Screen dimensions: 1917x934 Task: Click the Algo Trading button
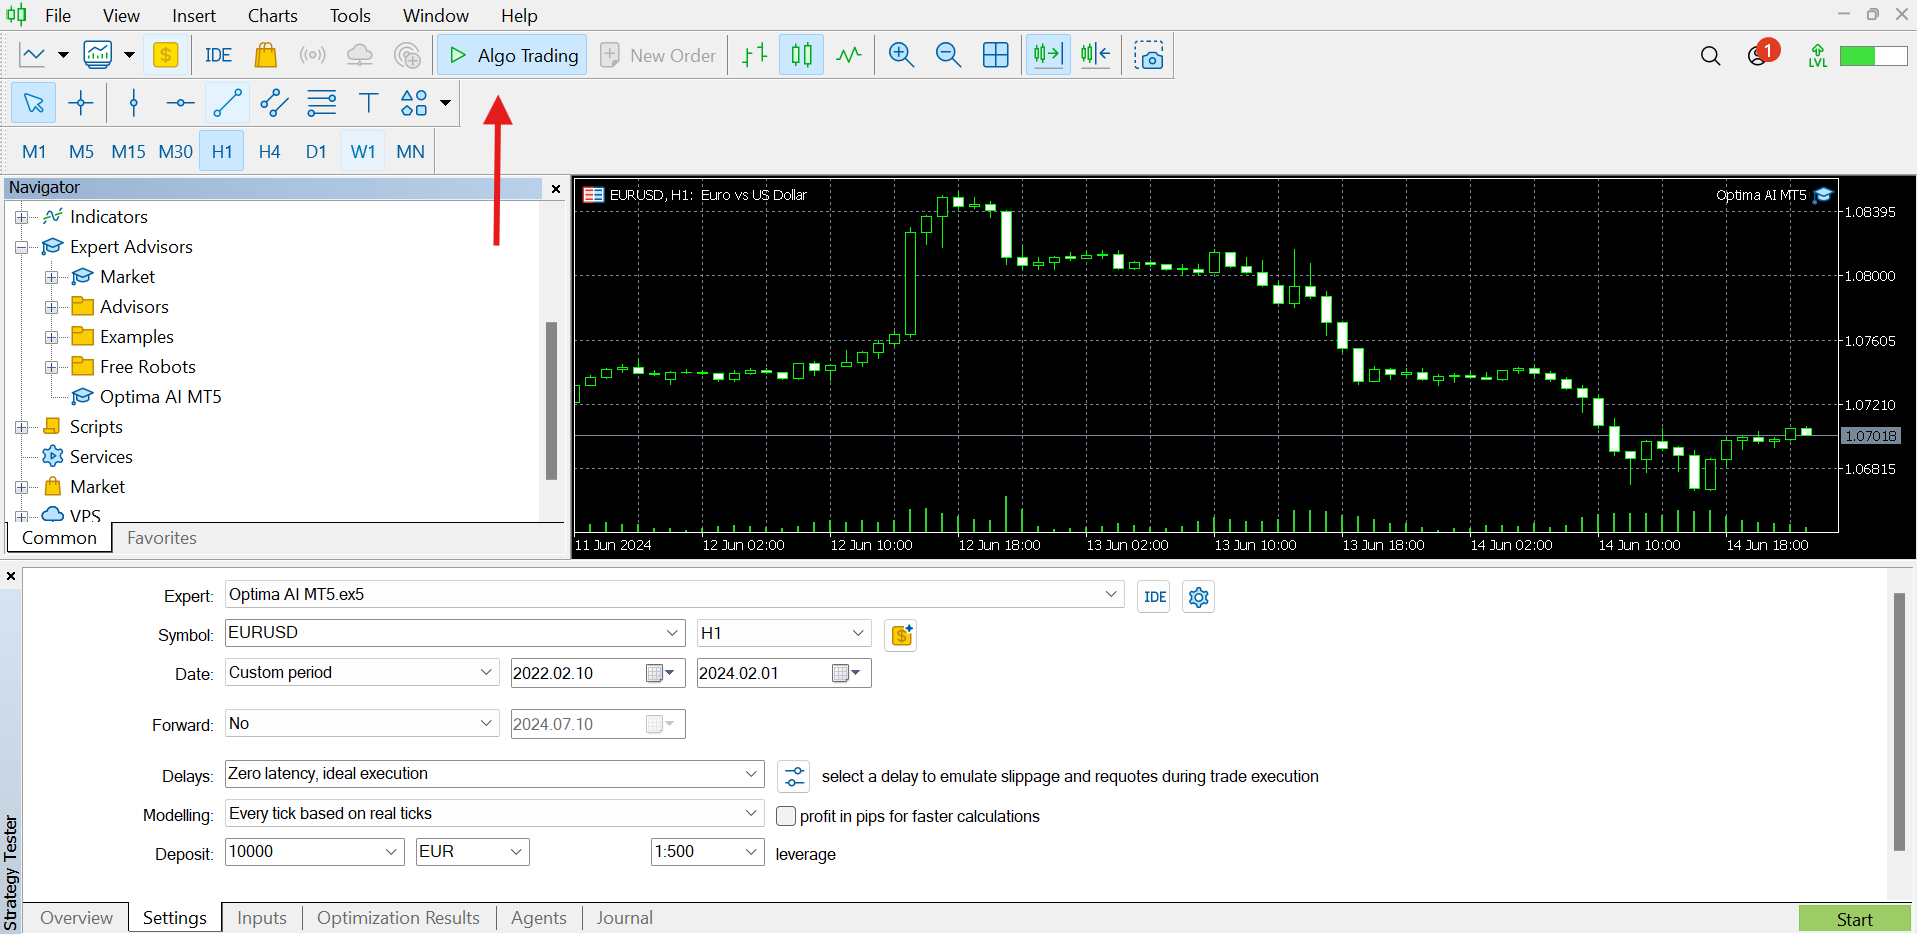tap(513, 55)
